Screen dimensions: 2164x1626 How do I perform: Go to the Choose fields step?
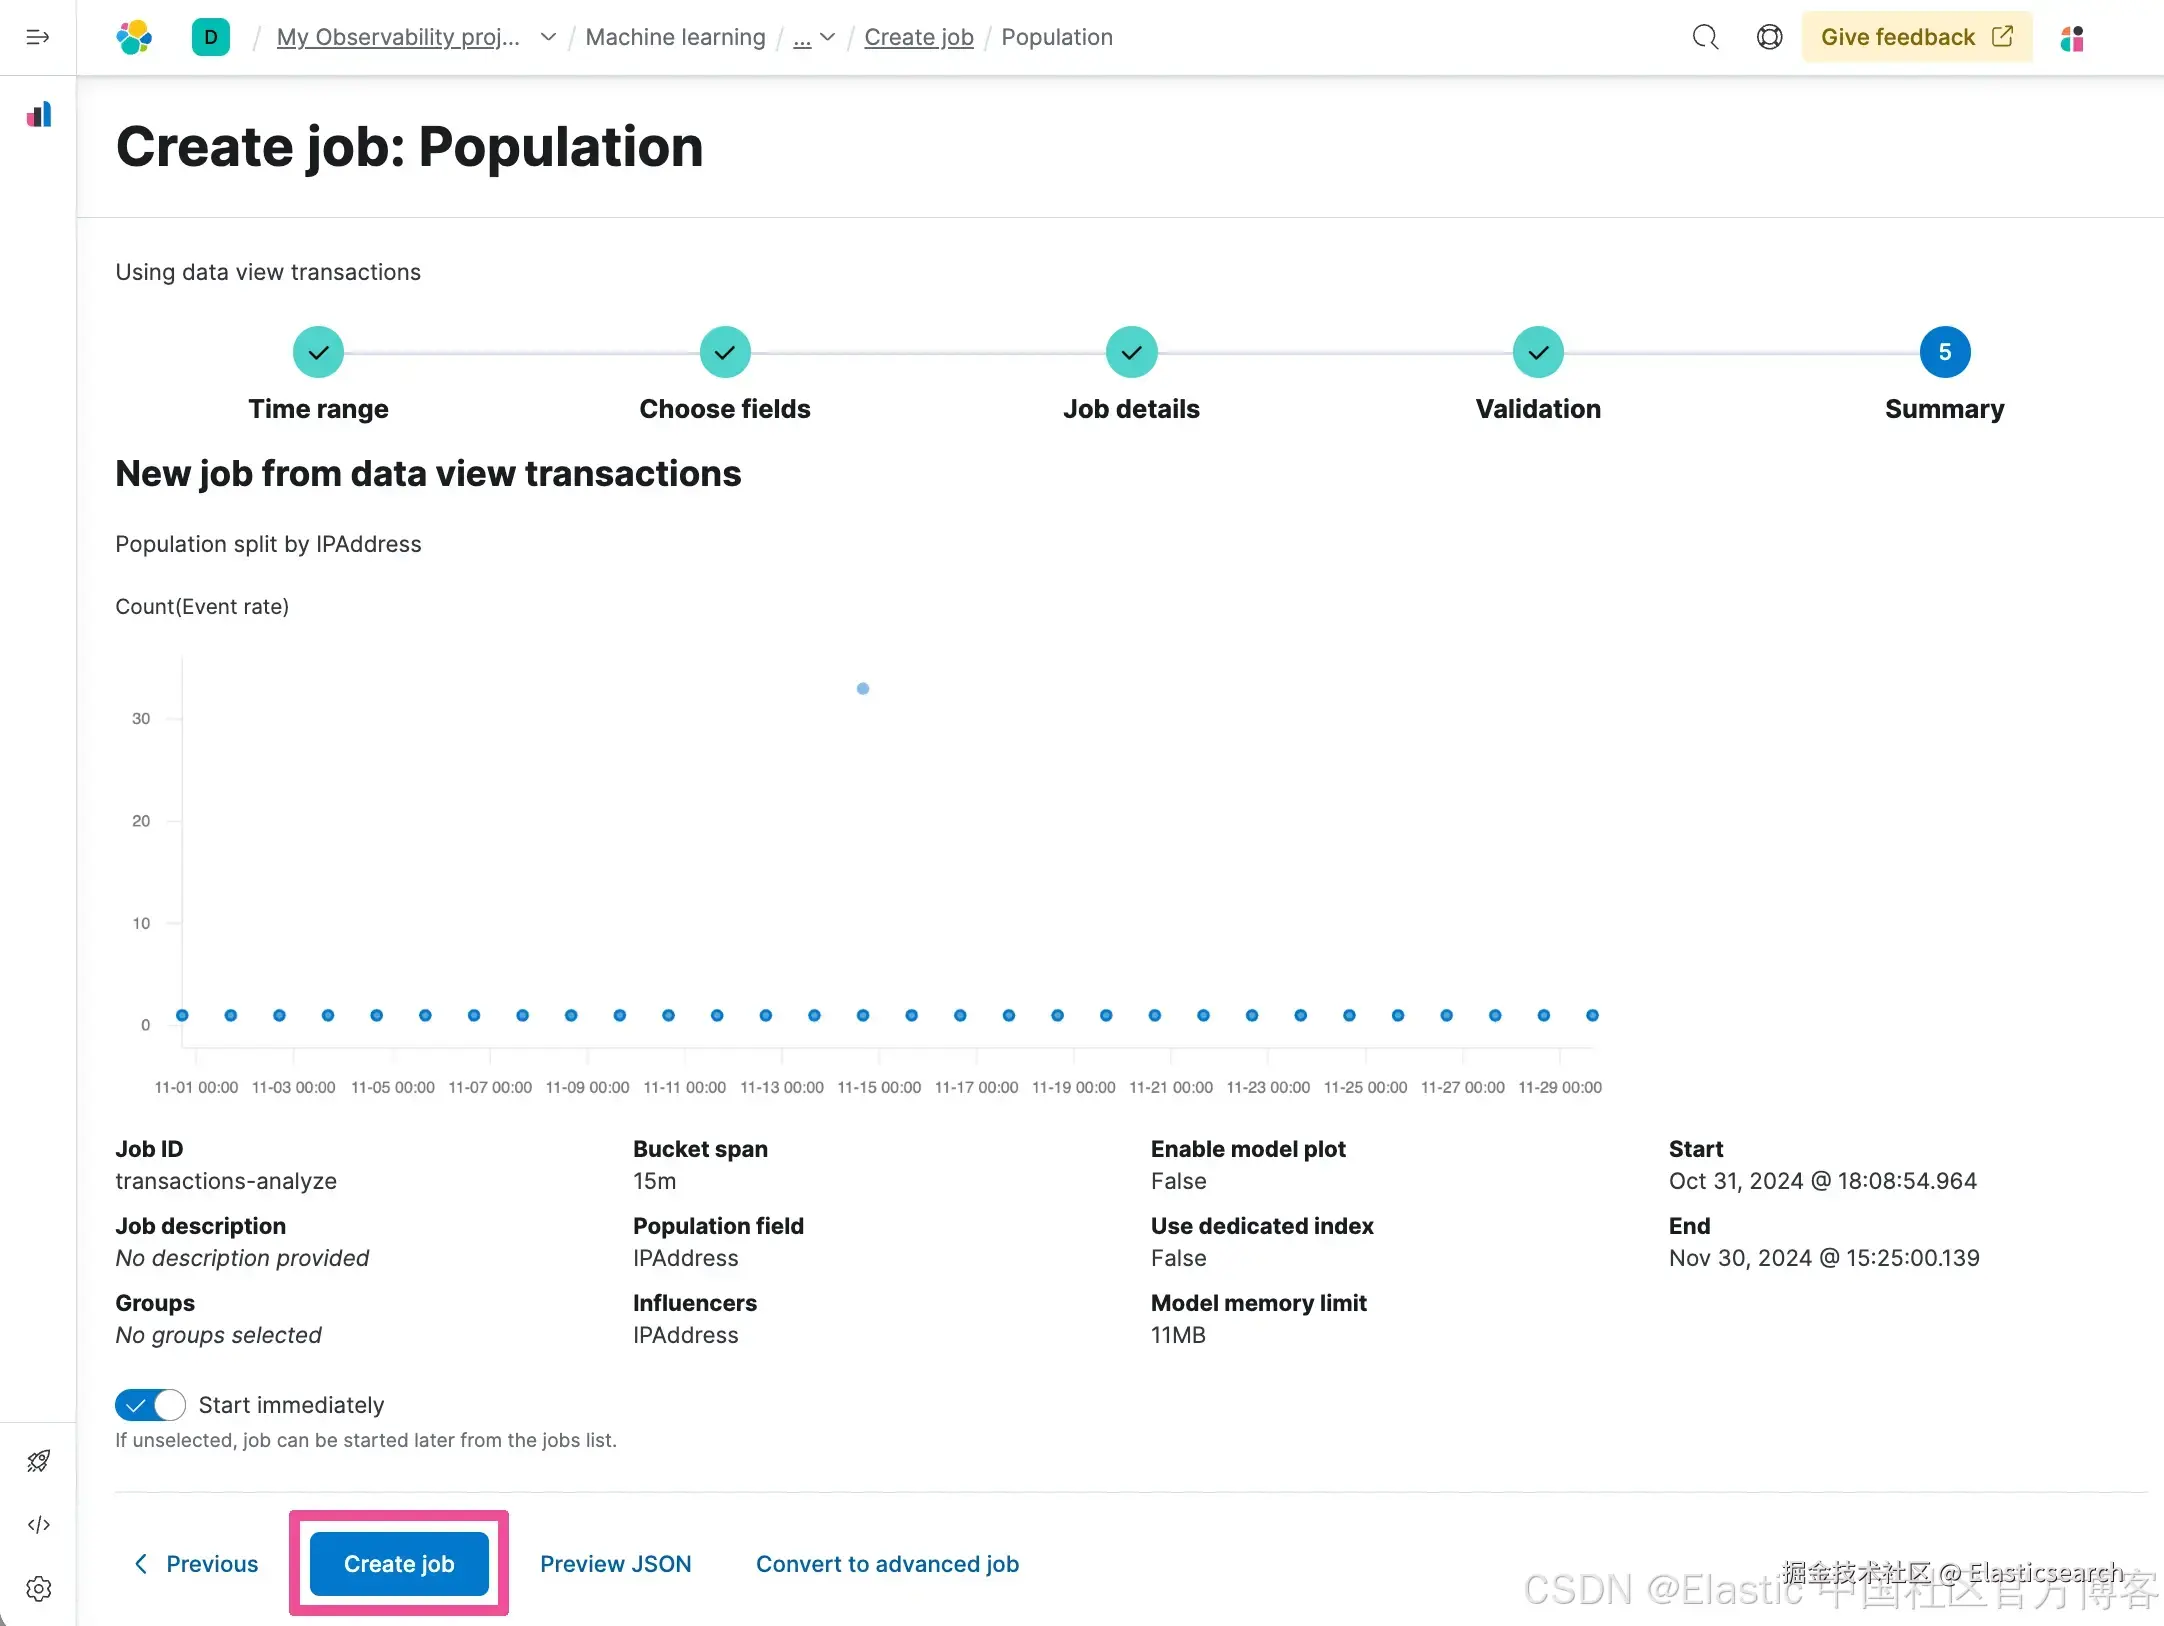pos(724,352)
